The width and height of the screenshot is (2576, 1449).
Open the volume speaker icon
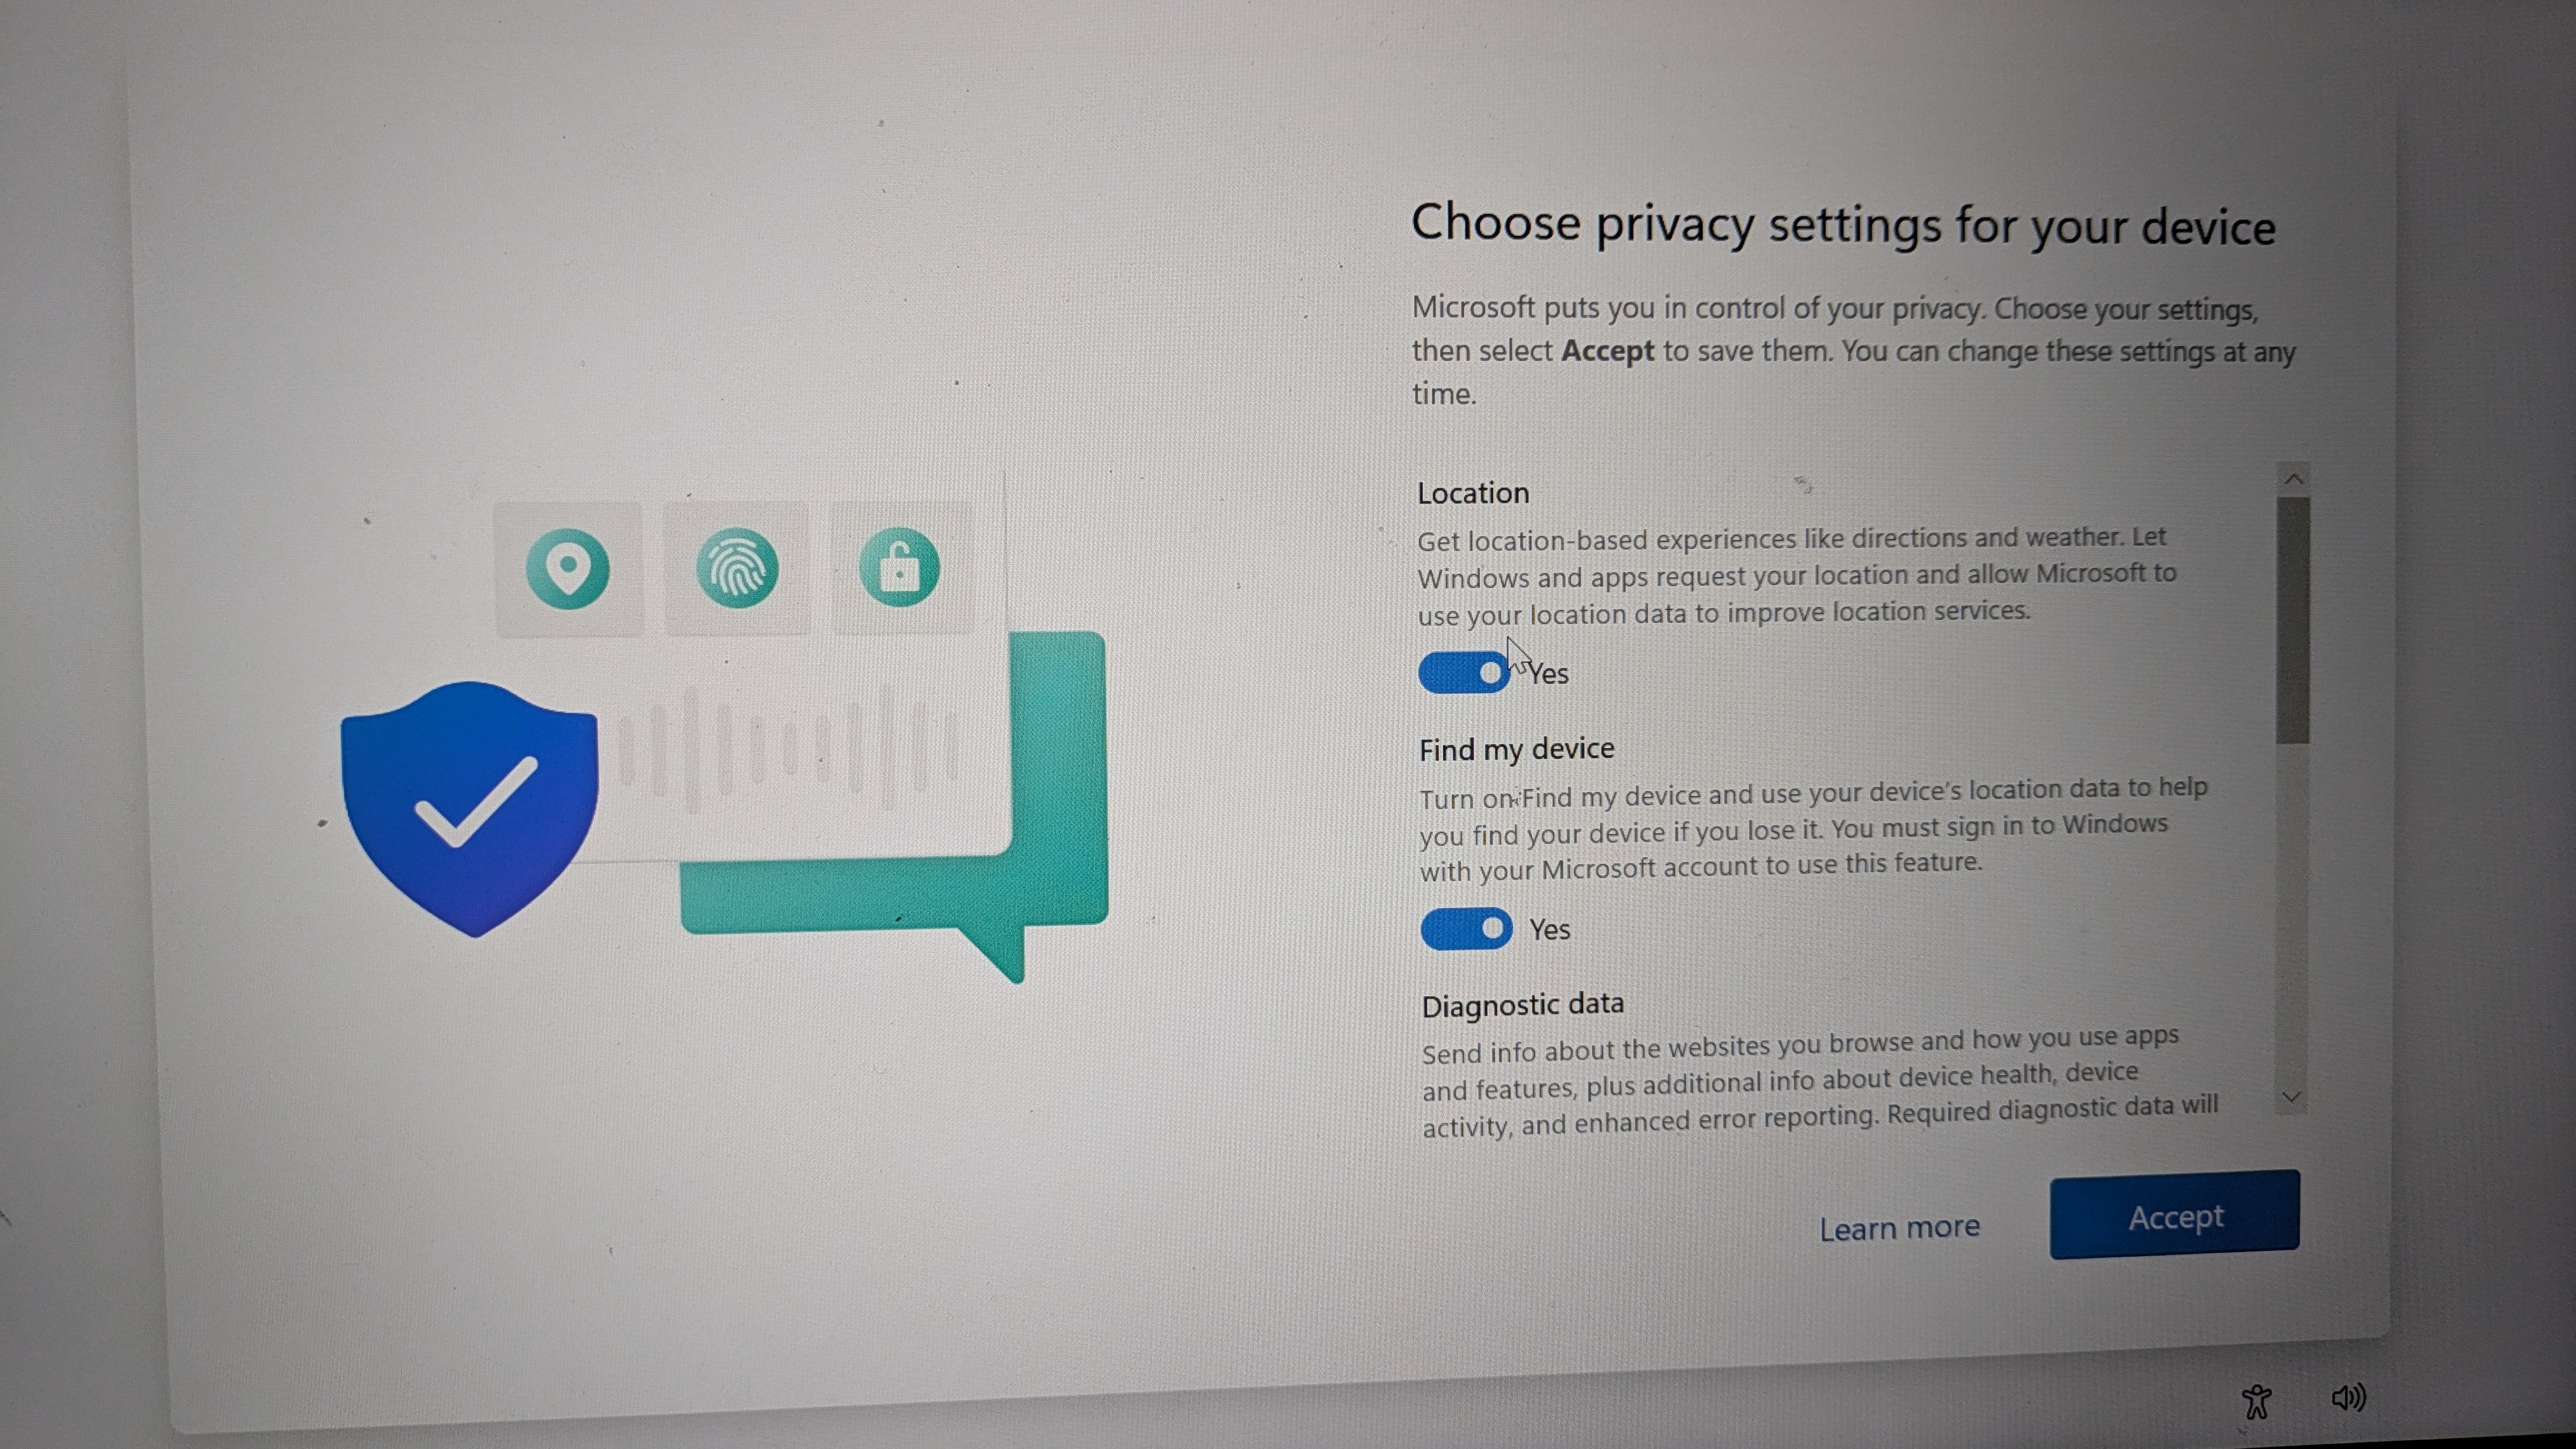[2348, 1397]
